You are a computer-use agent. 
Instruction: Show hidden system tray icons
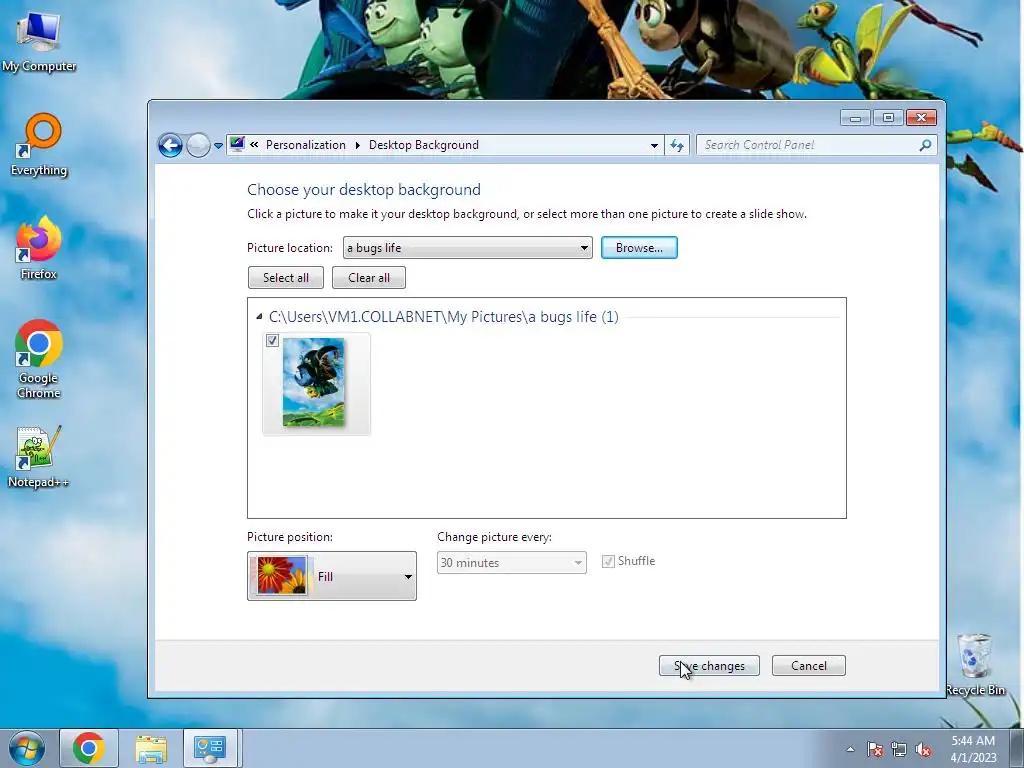tap(850, 749)
